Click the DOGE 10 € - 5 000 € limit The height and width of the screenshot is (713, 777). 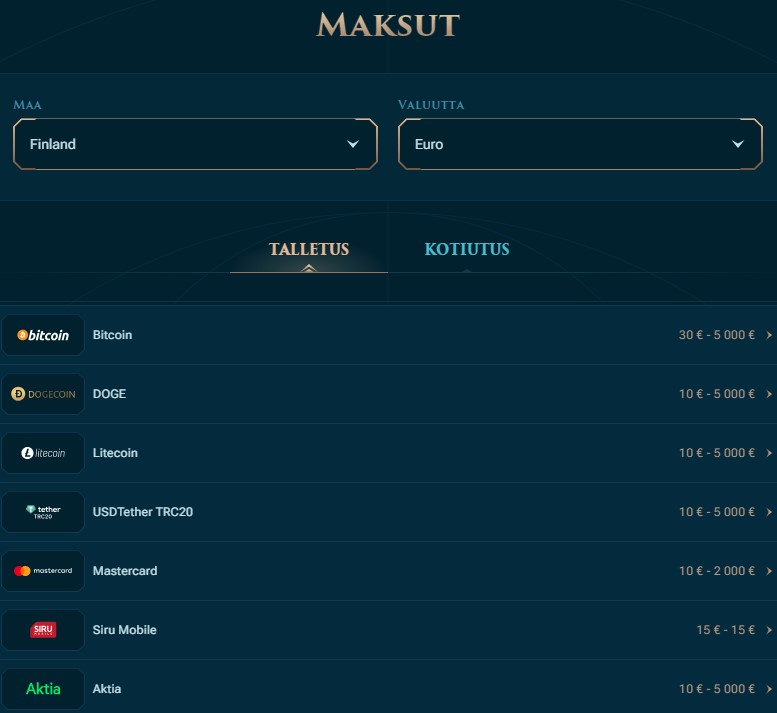tap(717, 394)
